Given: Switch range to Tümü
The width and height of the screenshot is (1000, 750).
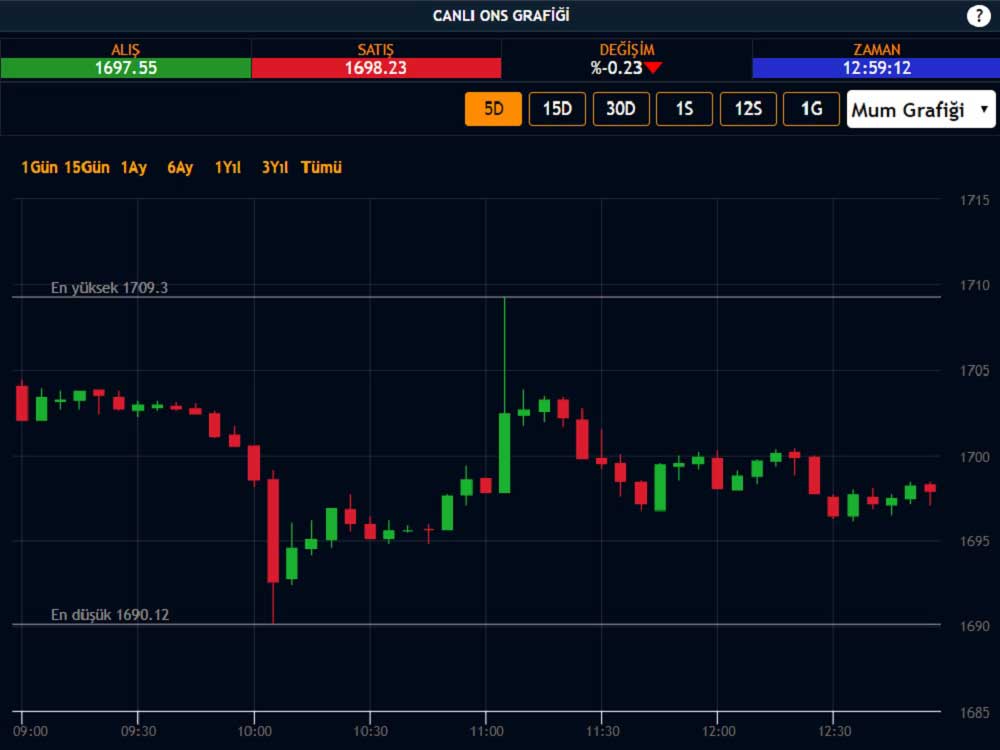Looking at the screenshot, I should coord(321,168).
